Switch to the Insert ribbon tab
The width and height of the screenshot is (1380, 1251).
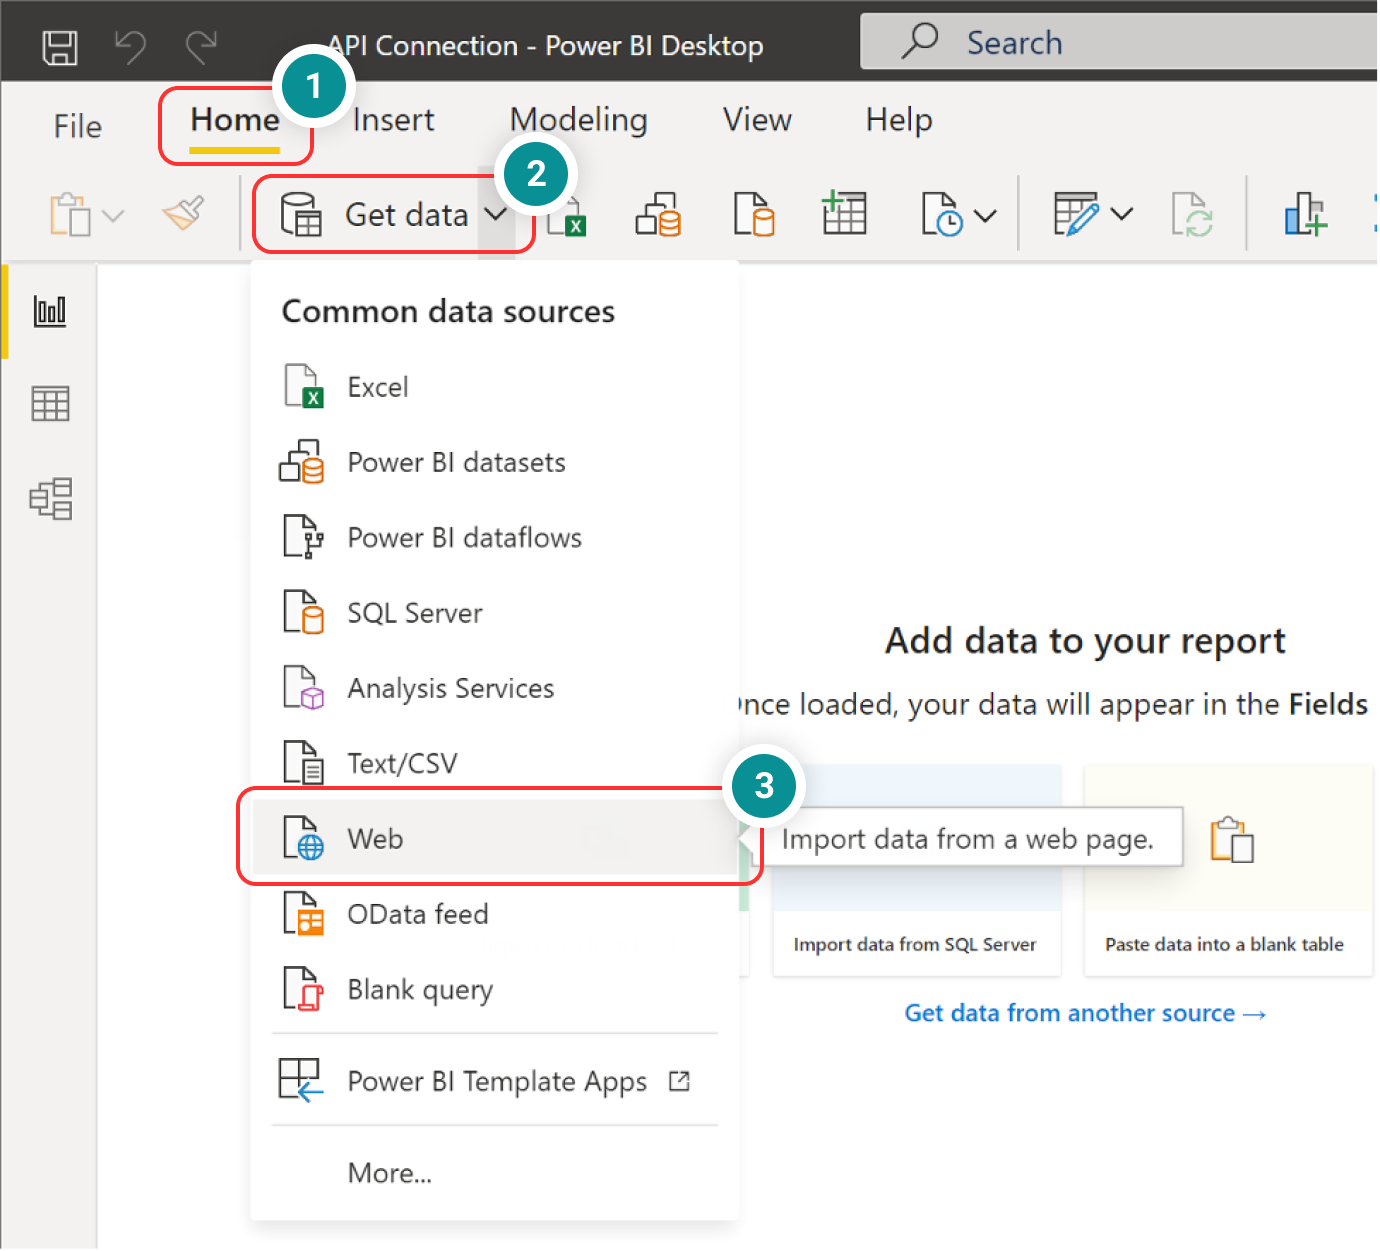pyautogui.click(x=393, y=120)
